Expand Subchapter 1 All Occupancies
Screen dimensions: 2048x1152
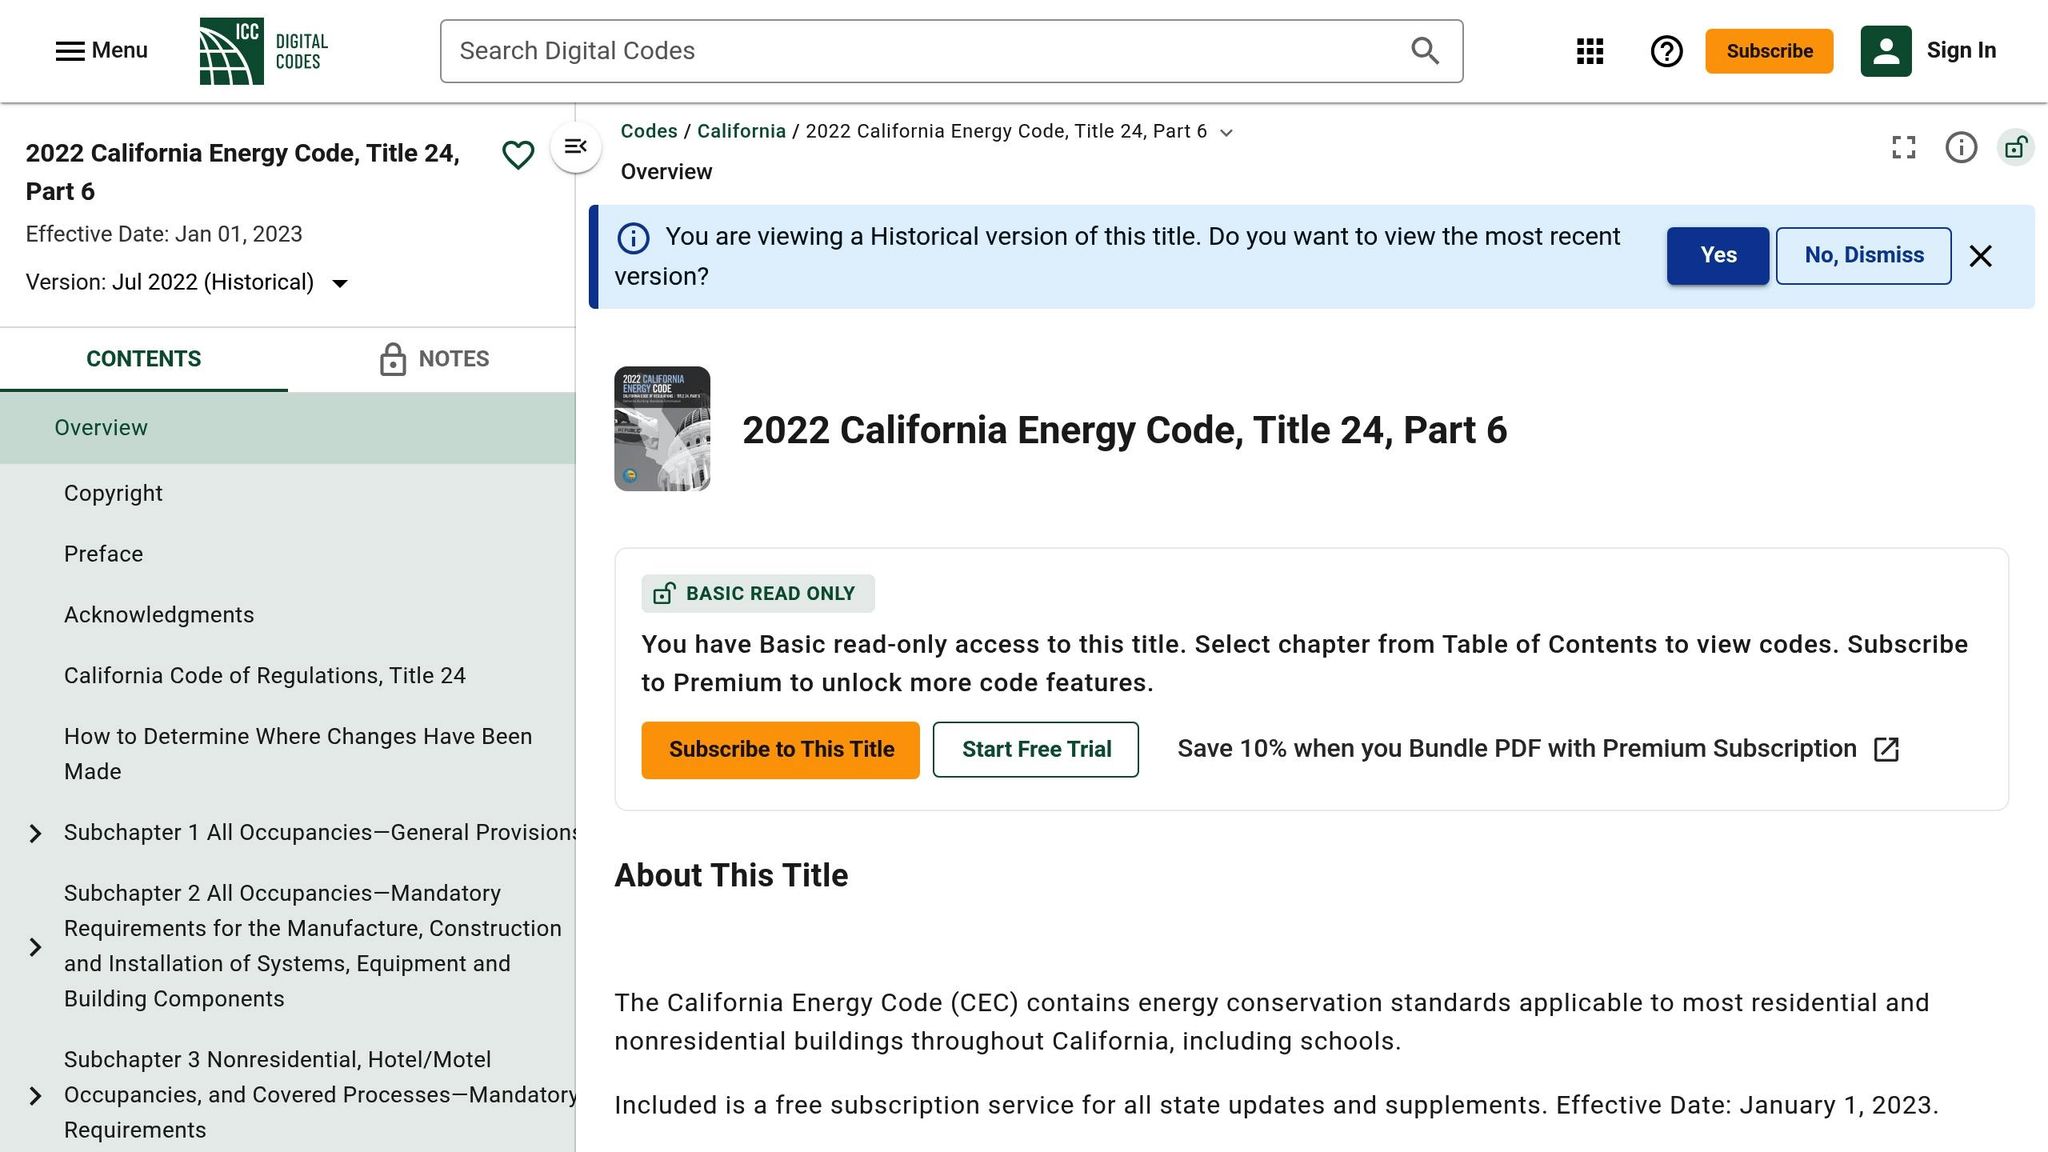pyautogui.click(x=35, y=833)
